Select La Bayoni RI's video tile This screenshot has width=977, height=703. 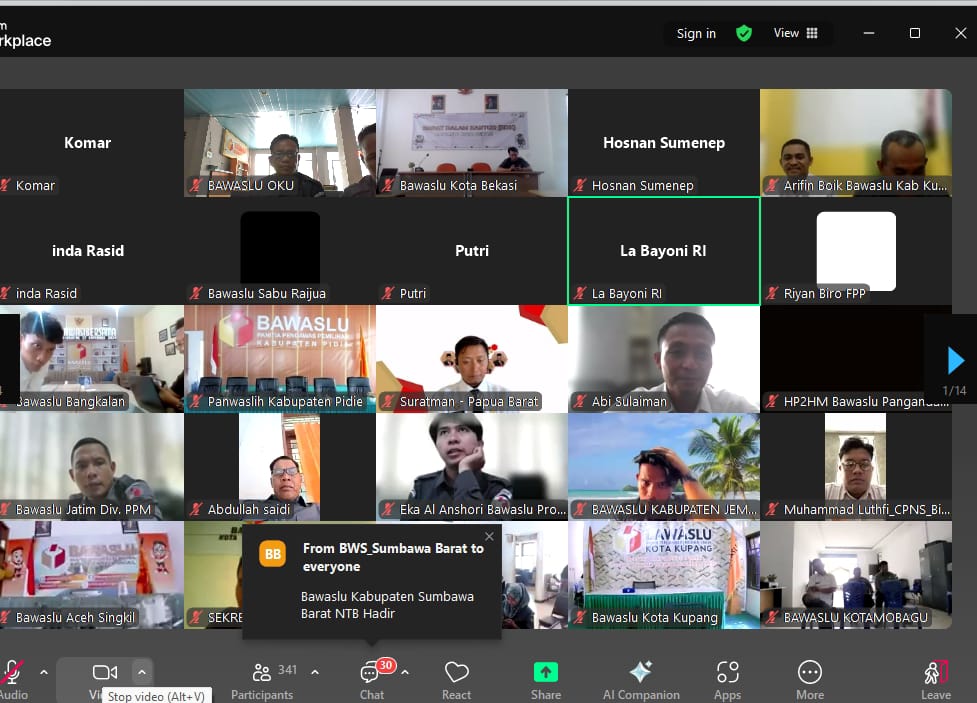pos(663,250)
